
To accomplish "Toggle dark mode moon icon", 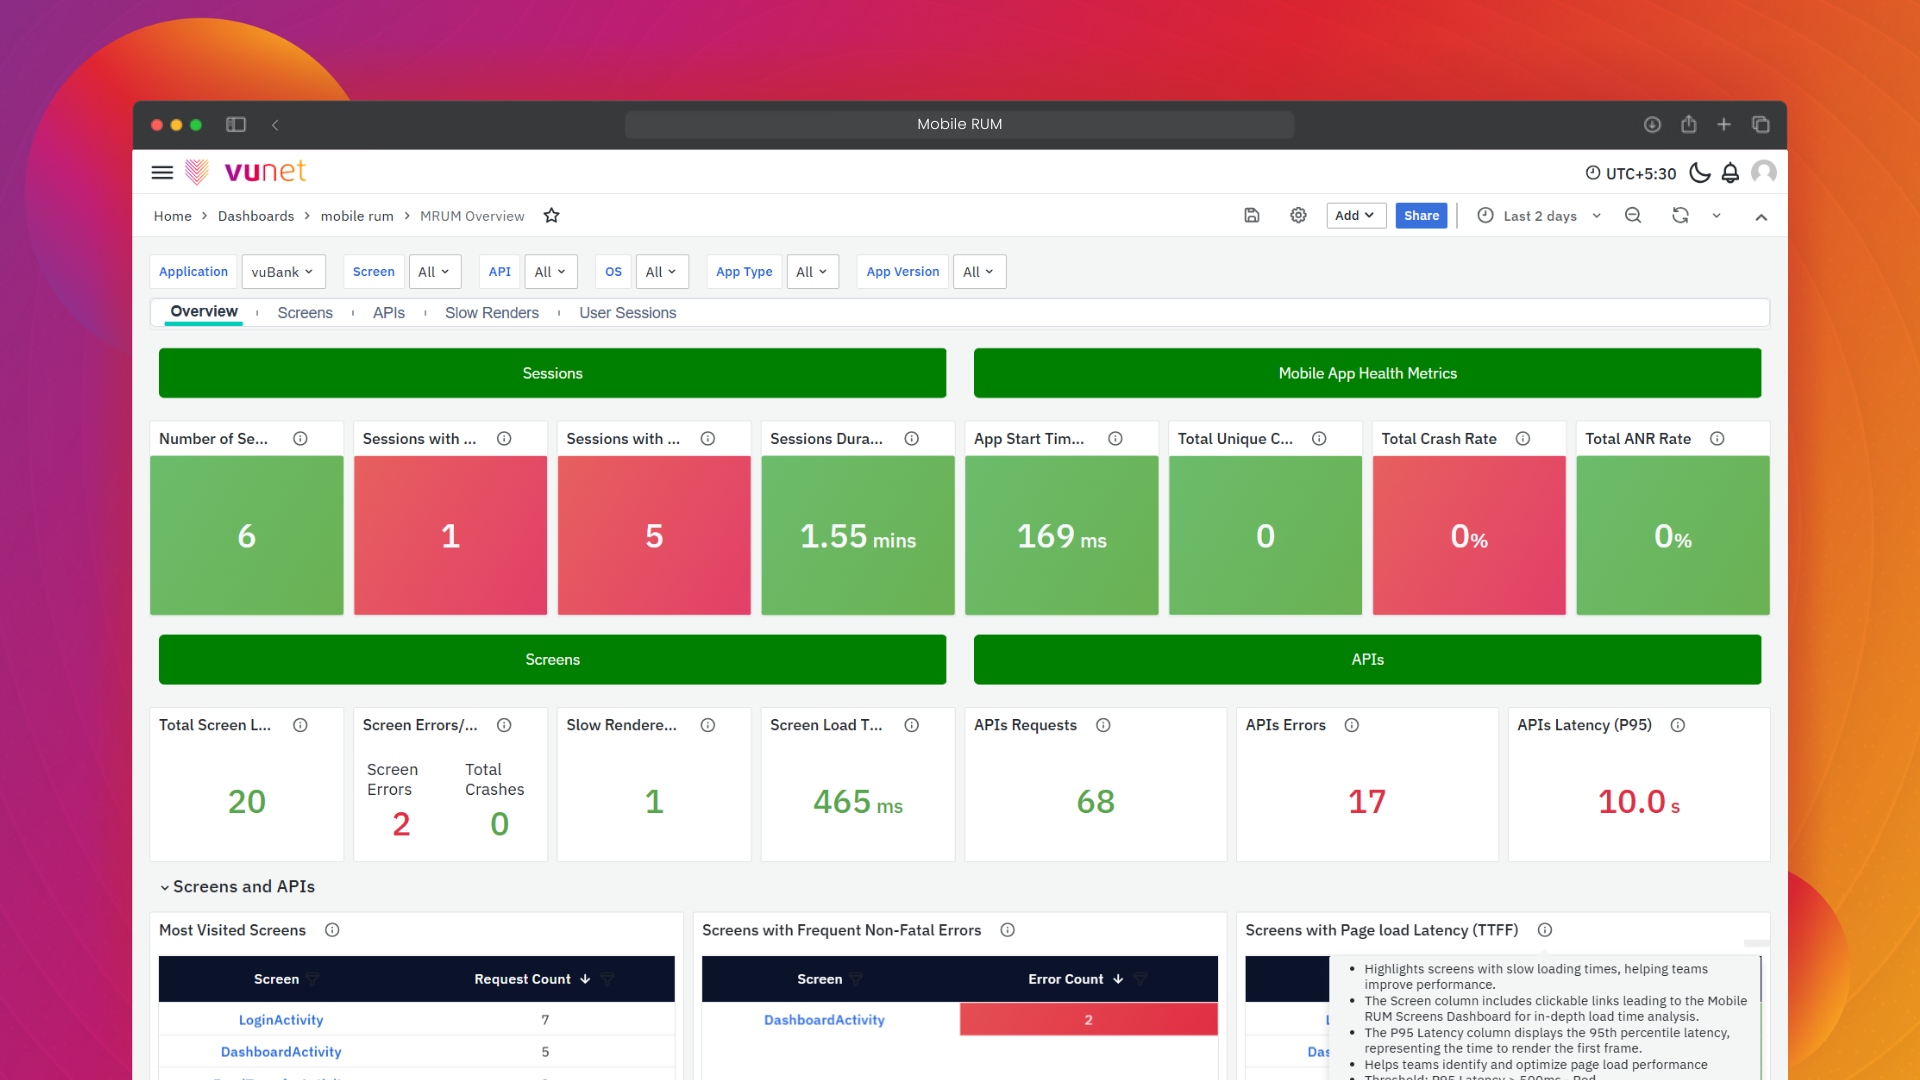I will (1699, 173).
